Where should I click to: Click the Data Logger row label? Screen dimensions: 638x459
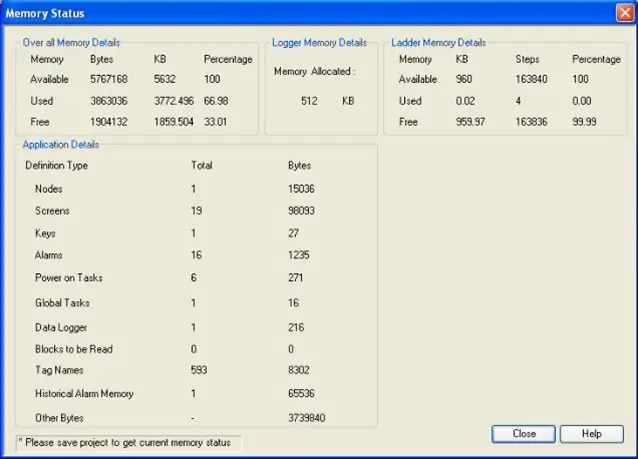[61, 328]
